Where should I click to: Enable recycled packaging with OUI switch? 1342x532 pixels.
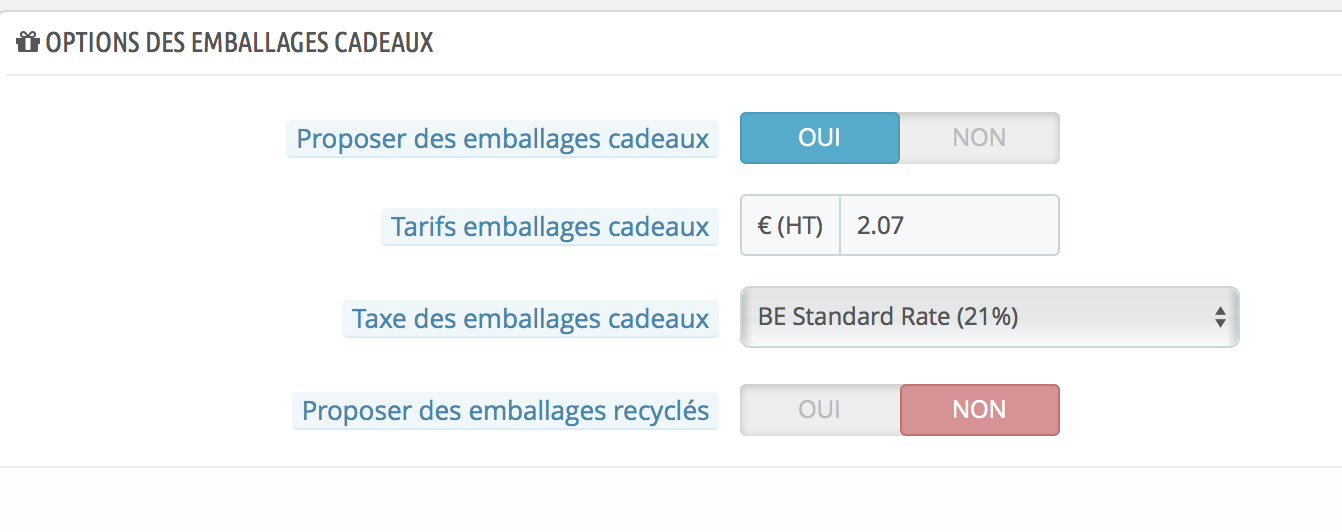[820, 410]
